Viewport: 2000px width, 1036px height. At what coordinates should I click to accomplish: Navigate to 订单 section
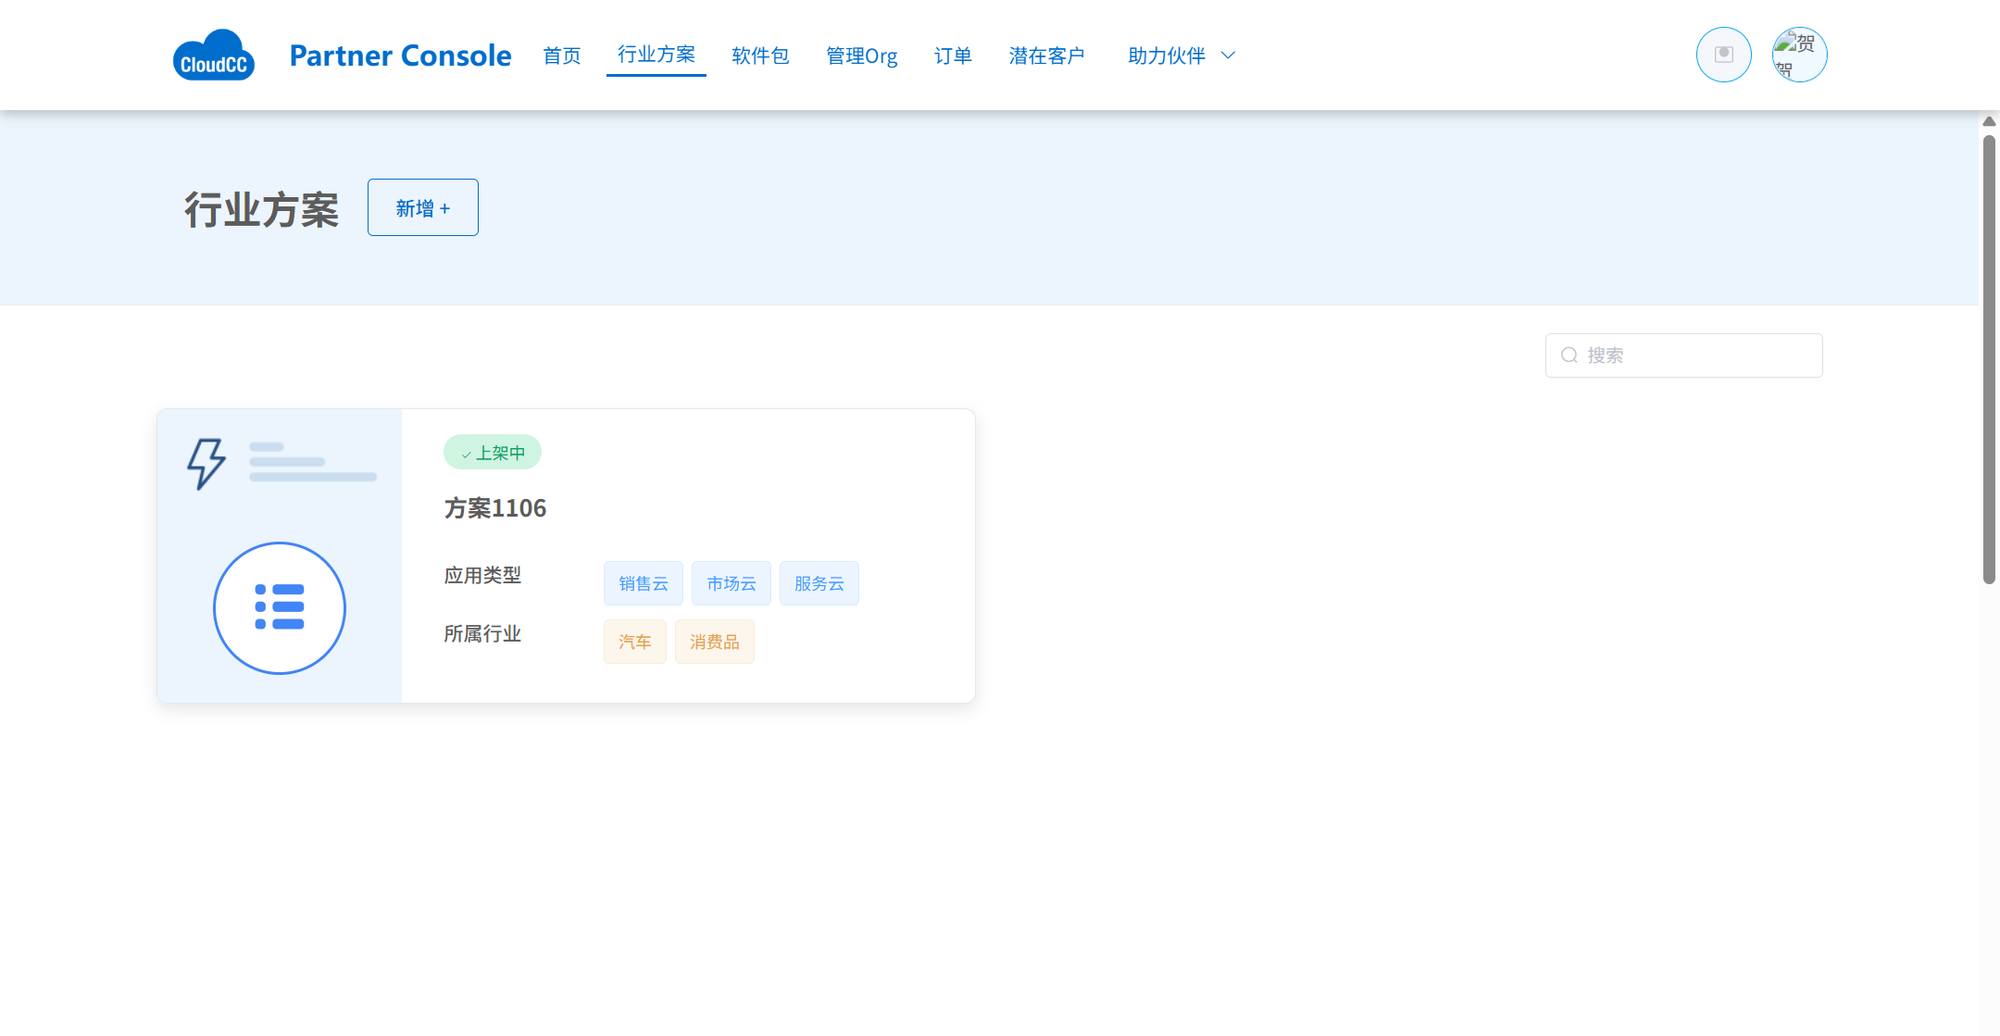tap(952, 56)
